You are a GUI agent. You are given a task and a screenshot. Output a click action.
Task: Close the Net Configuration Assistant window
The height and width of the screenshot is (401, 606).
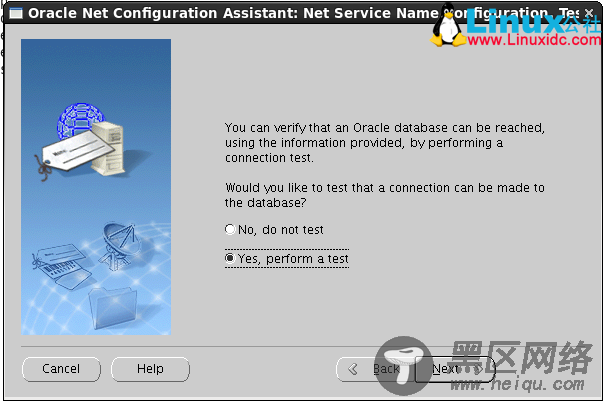(589, 14)
